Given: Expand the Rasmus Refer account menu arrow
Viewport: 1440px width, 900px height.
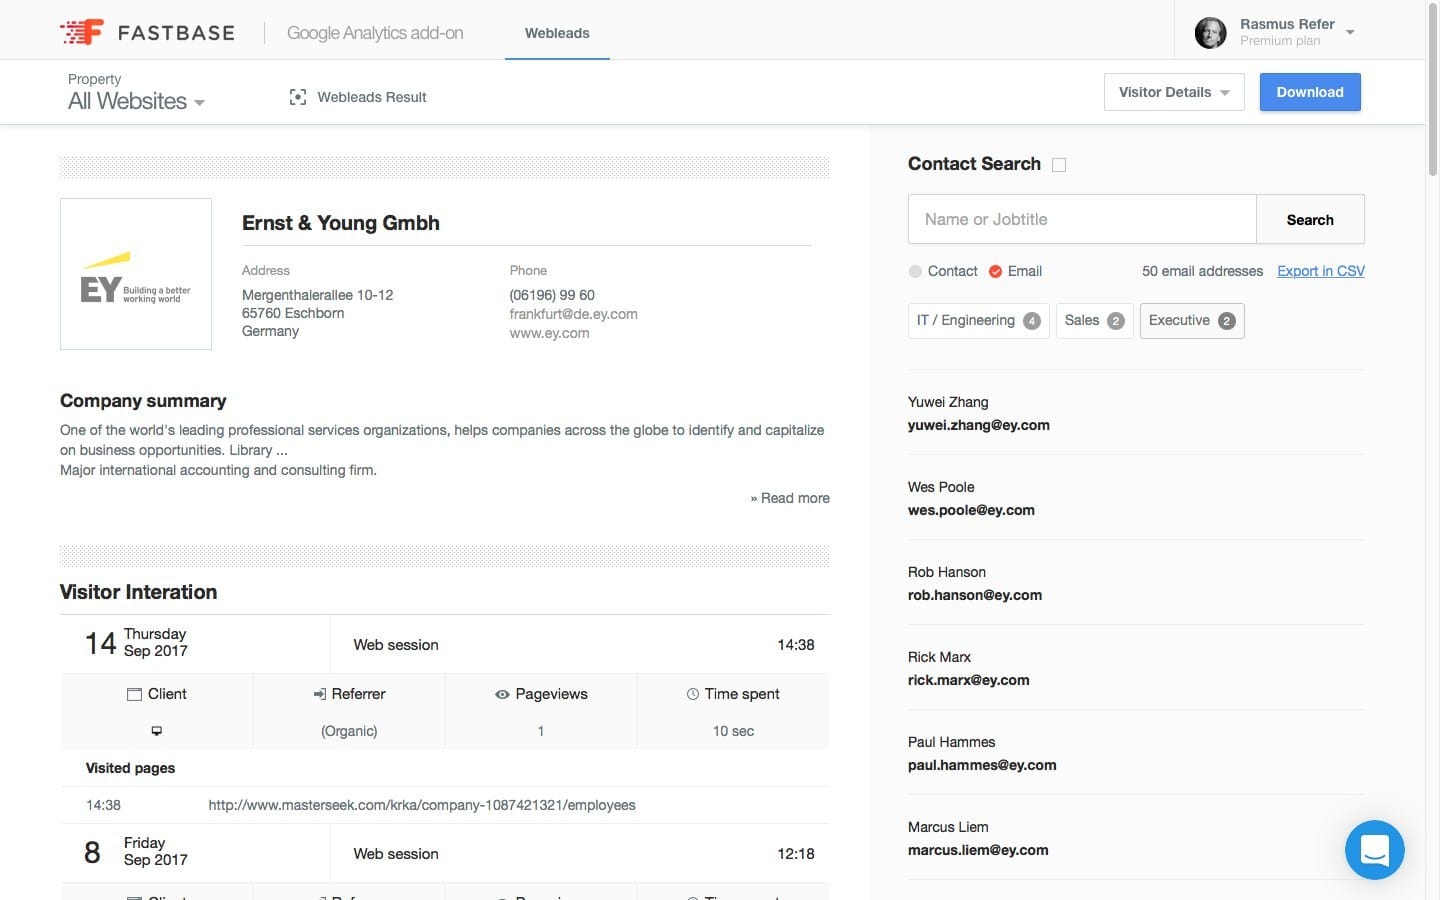Looking at the screenshot, I should pyautogui.click(x=1350, y=32).
